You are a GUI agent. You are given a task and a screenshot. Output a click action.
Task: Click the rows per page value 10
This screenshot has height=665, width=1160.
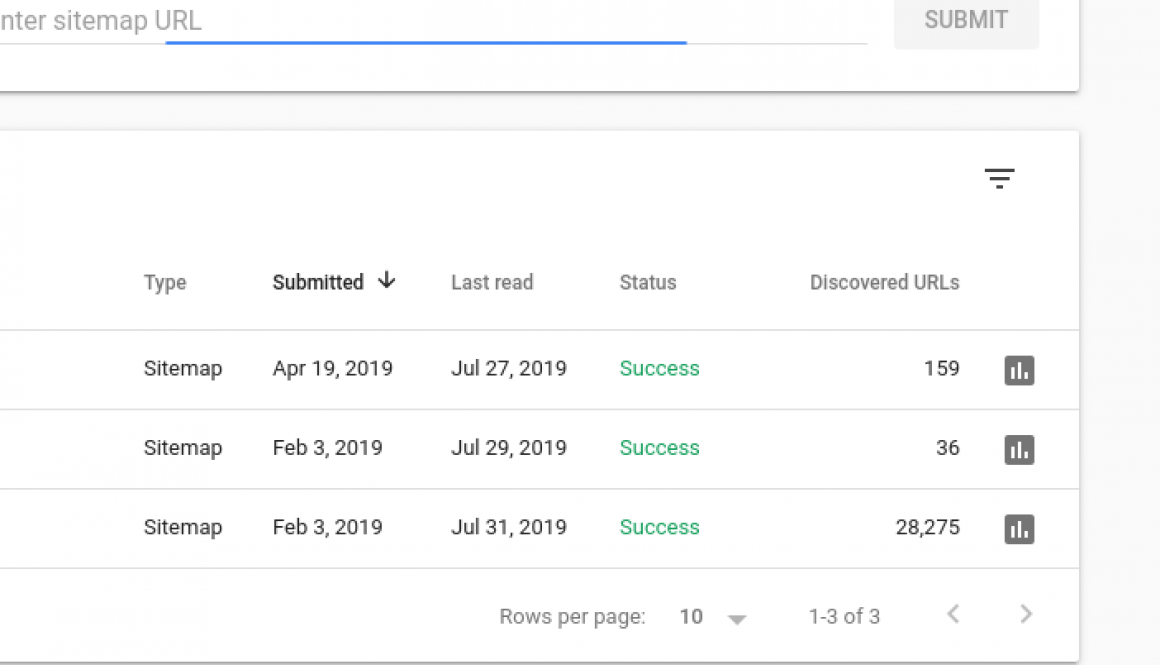(x=691, y=617)
